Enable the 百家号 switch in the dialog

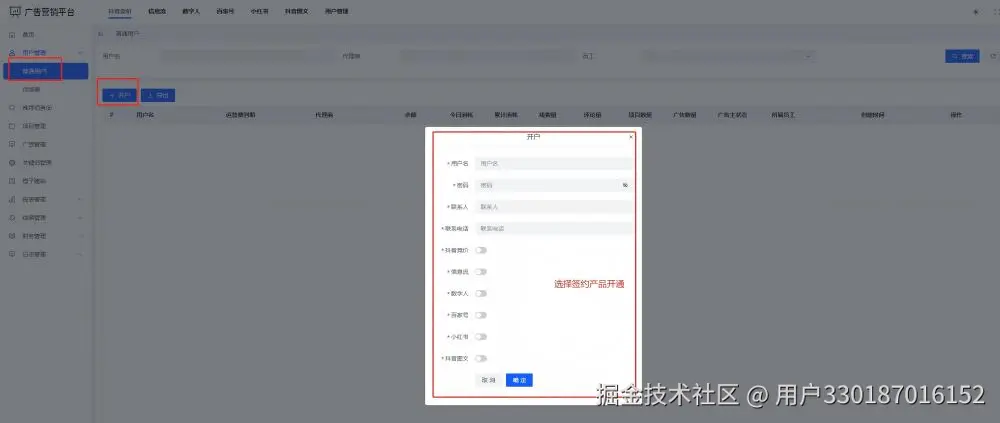click(481, 315)
